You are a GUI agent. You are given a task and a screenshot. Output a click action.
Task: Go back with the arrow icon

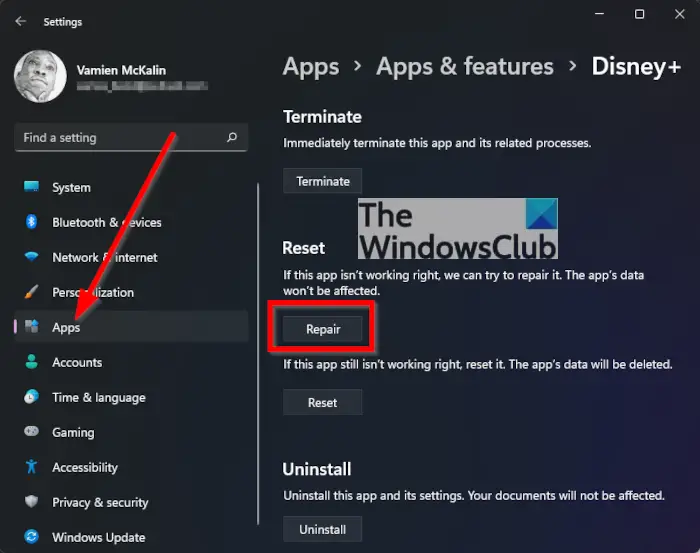pos(21,21)
